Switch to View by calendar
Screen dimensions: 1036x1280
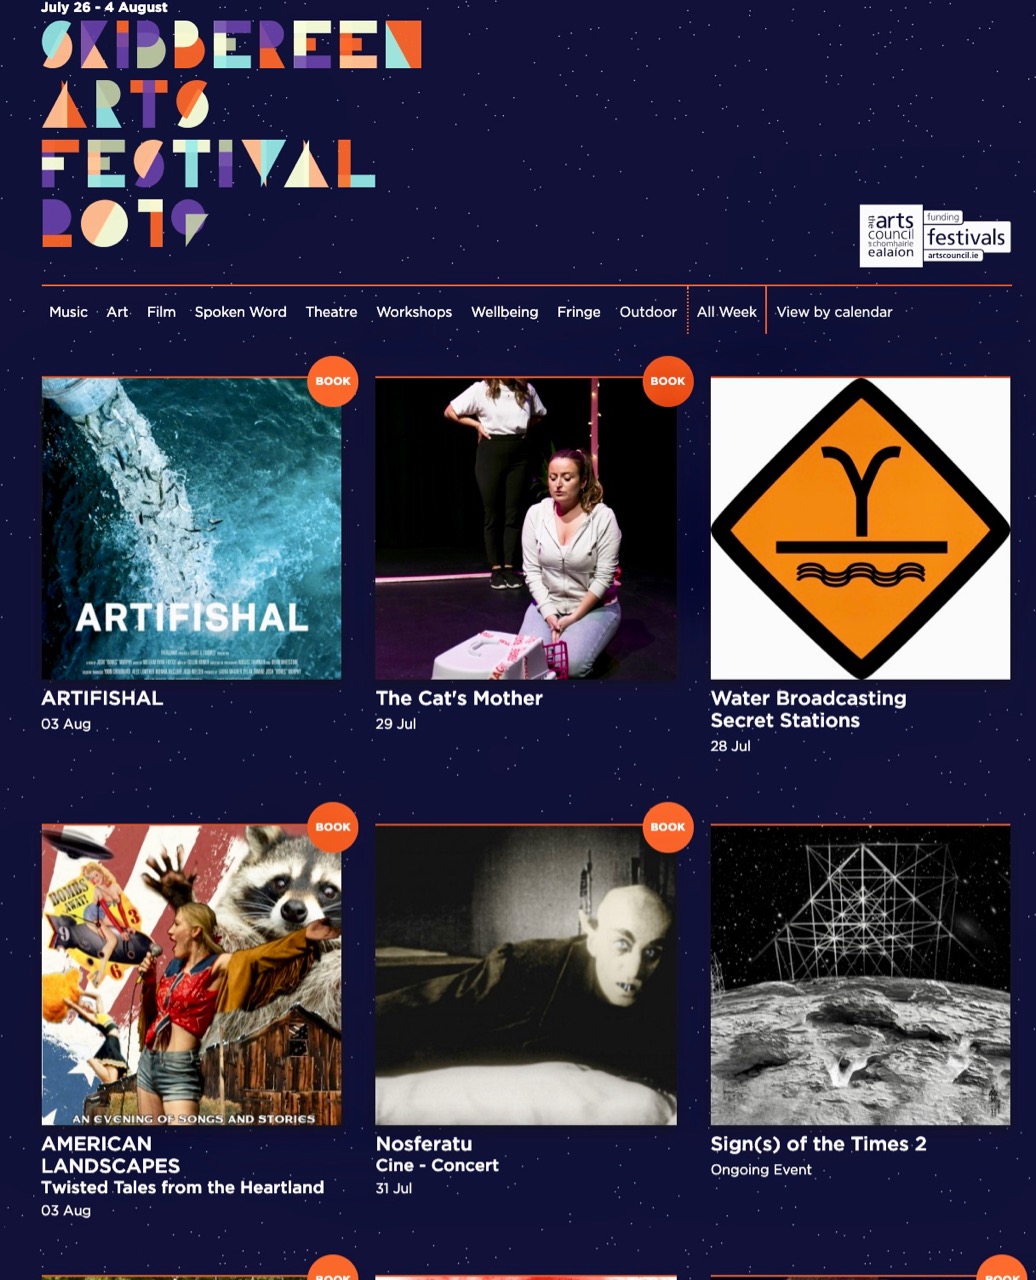pyautogui.click(x=834, y=312)
